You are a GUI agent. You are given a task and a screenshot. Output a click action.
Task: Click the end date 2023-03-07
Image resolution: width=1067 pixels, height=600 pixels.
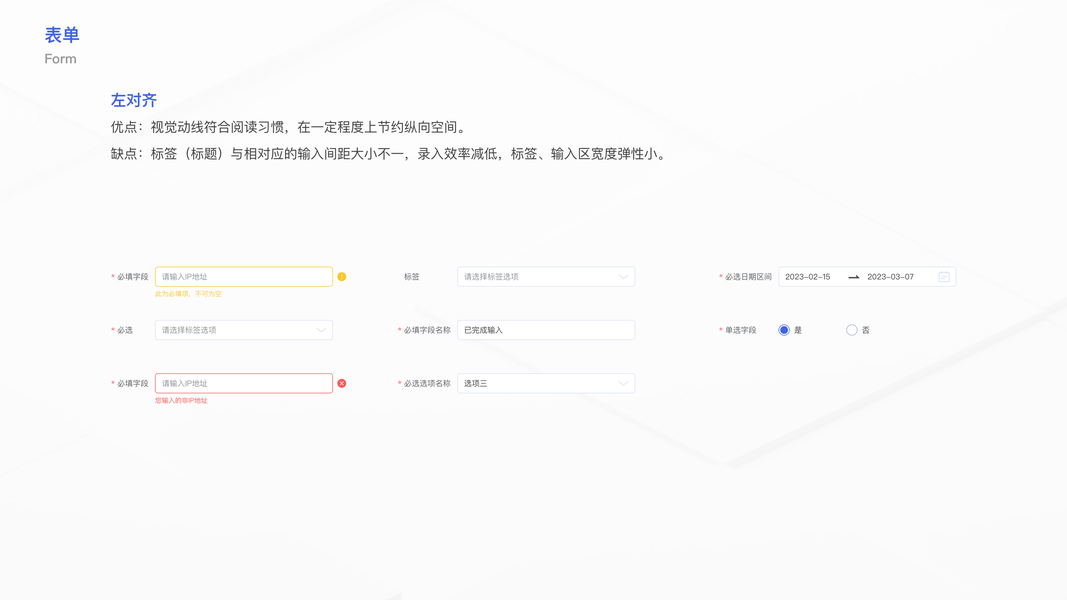pos(890,277)
